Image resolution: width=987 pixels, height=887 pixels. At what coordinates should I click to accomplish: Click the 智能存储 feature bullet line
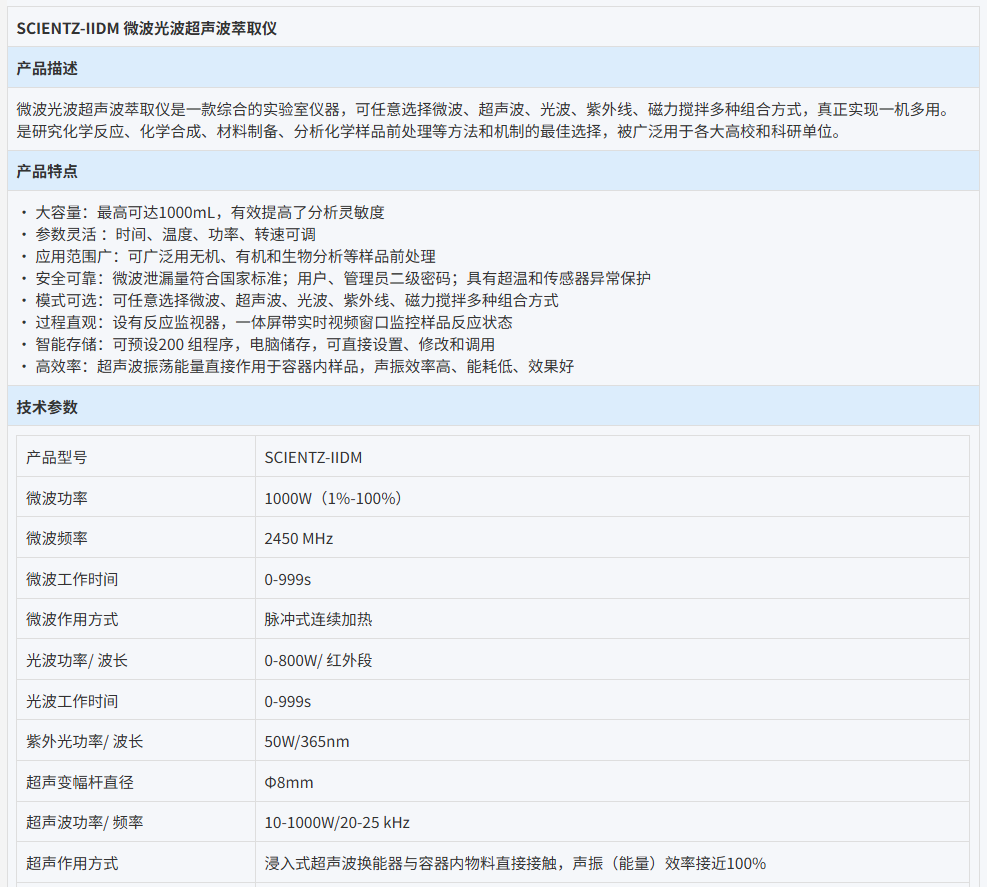point(265,344)
